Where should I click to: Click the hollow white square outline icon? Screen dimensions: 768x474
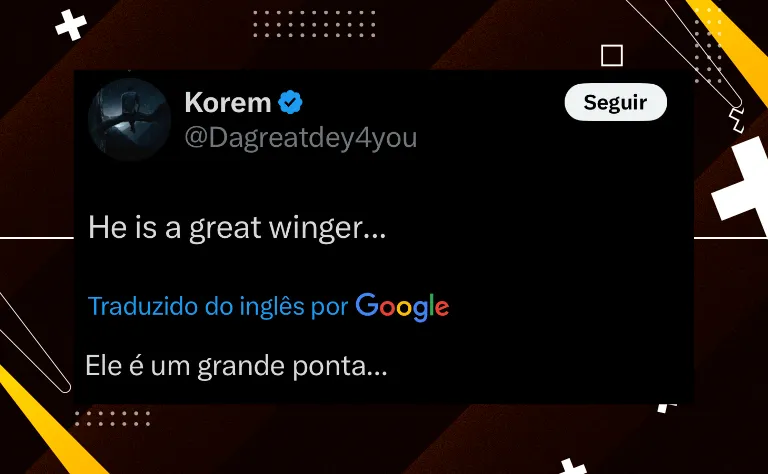pos(612,55)
